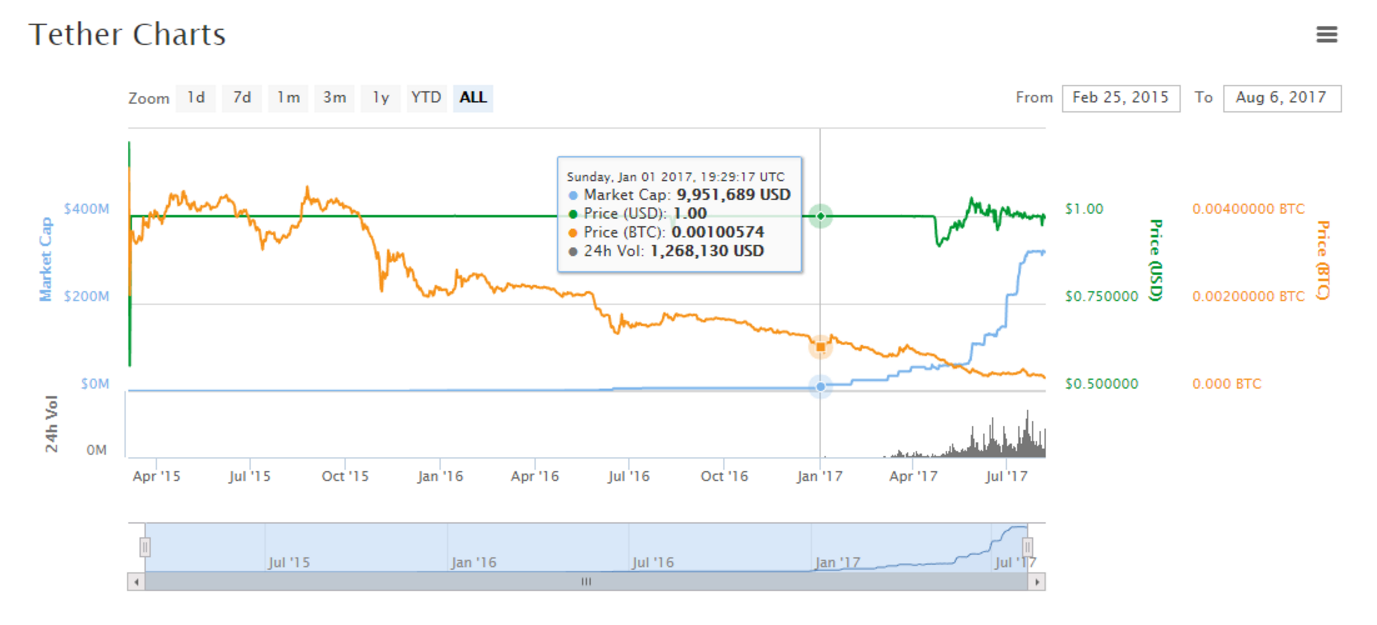Click the Tether Charts heading

pyautogui.click(x=127, y=35)
